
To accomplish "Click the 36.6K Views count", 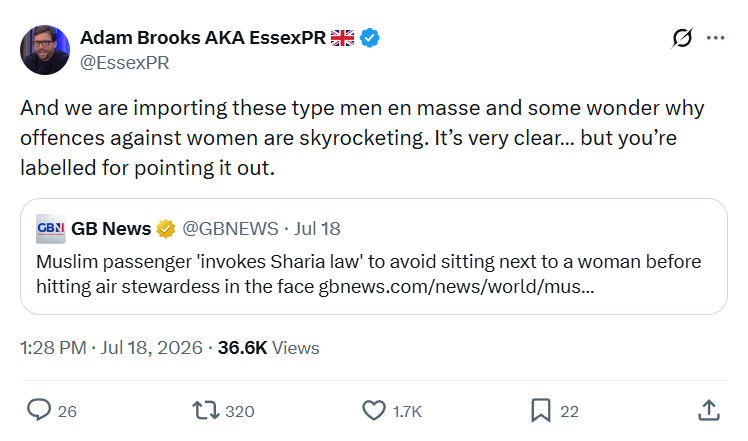I will point(269,348).
